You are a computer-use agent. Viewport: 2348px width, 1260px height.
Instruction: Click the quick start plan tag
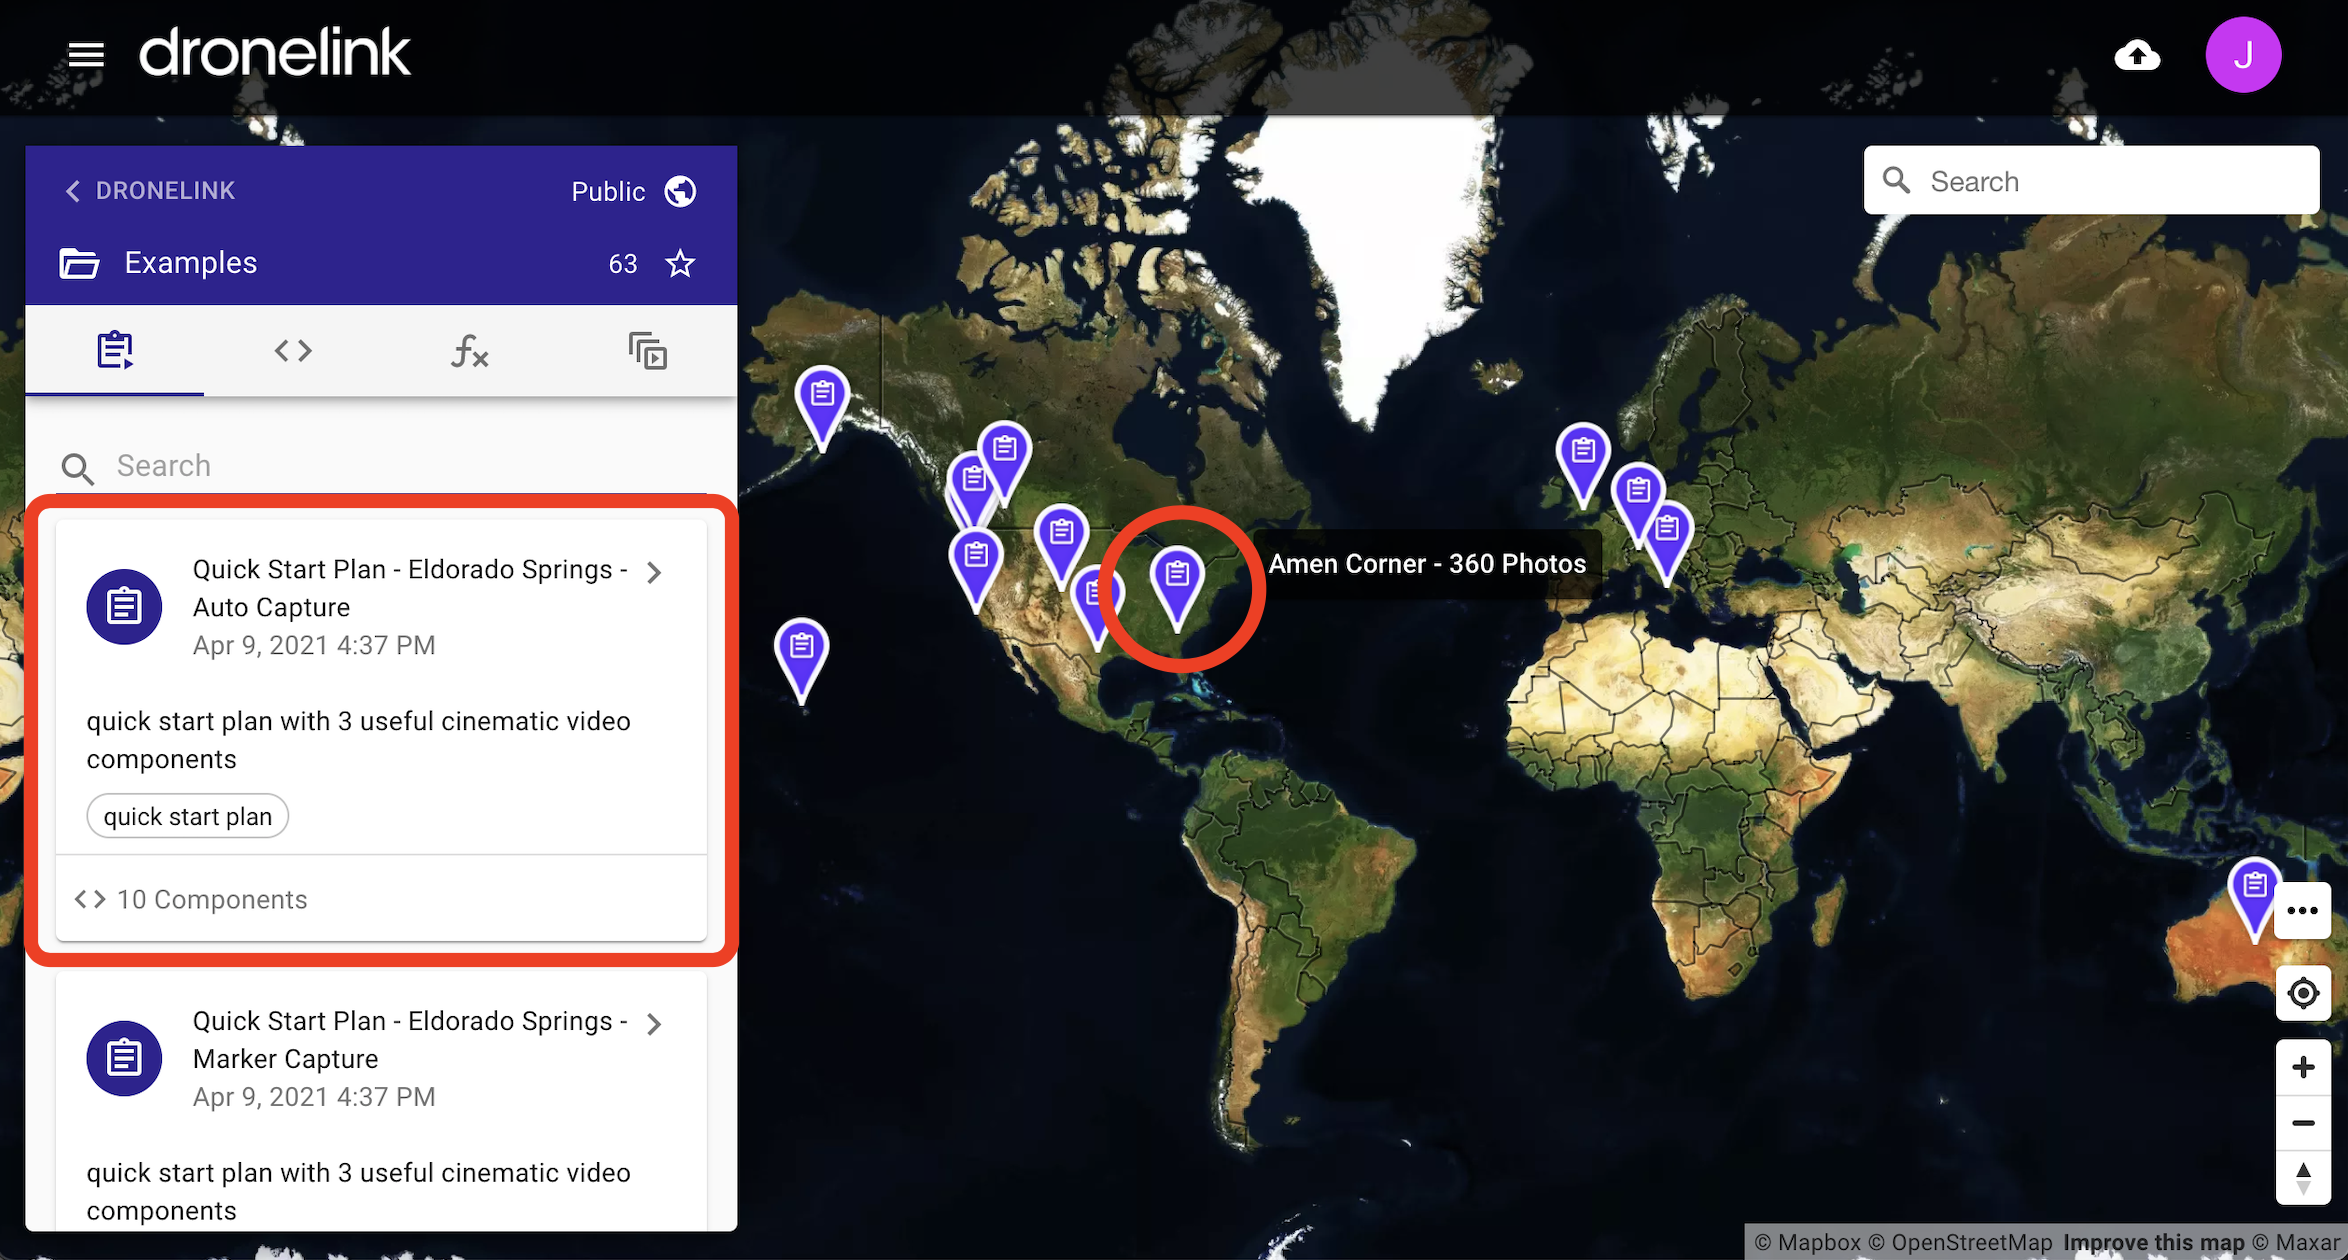click(x=188, y=816)
